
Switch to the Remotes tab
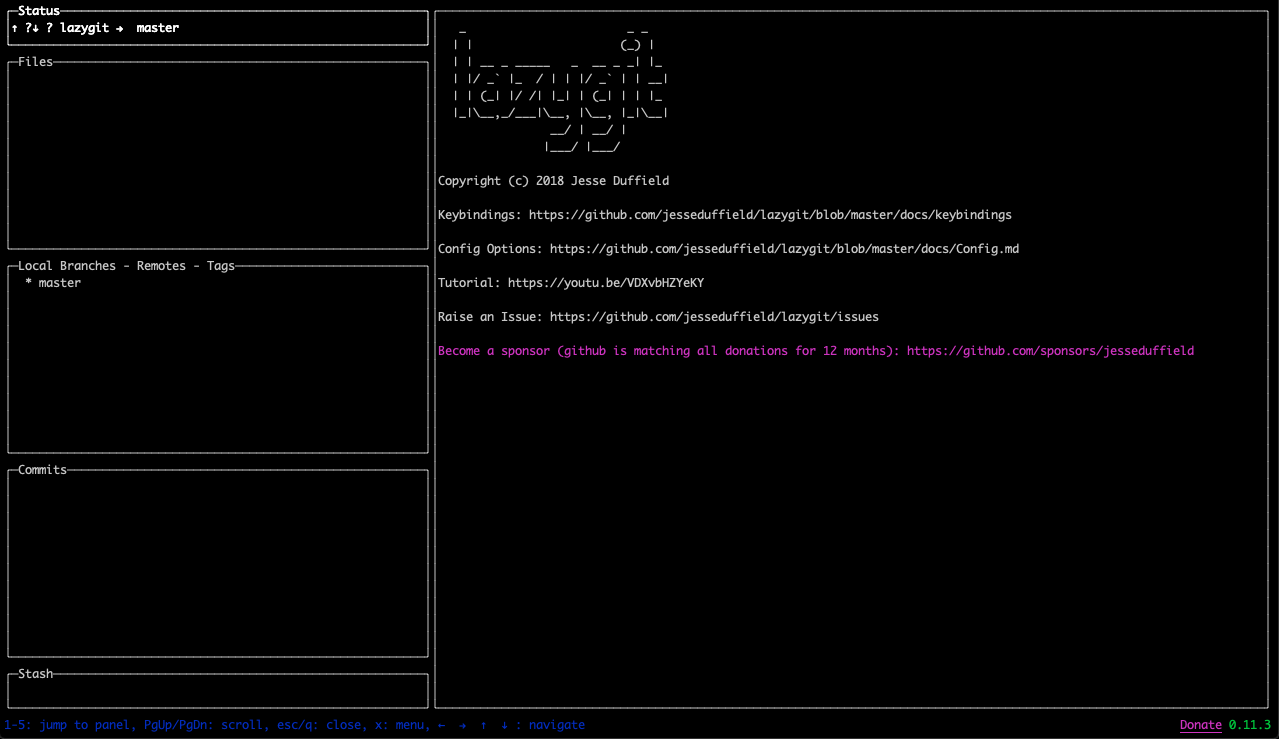tap(160, 265)
